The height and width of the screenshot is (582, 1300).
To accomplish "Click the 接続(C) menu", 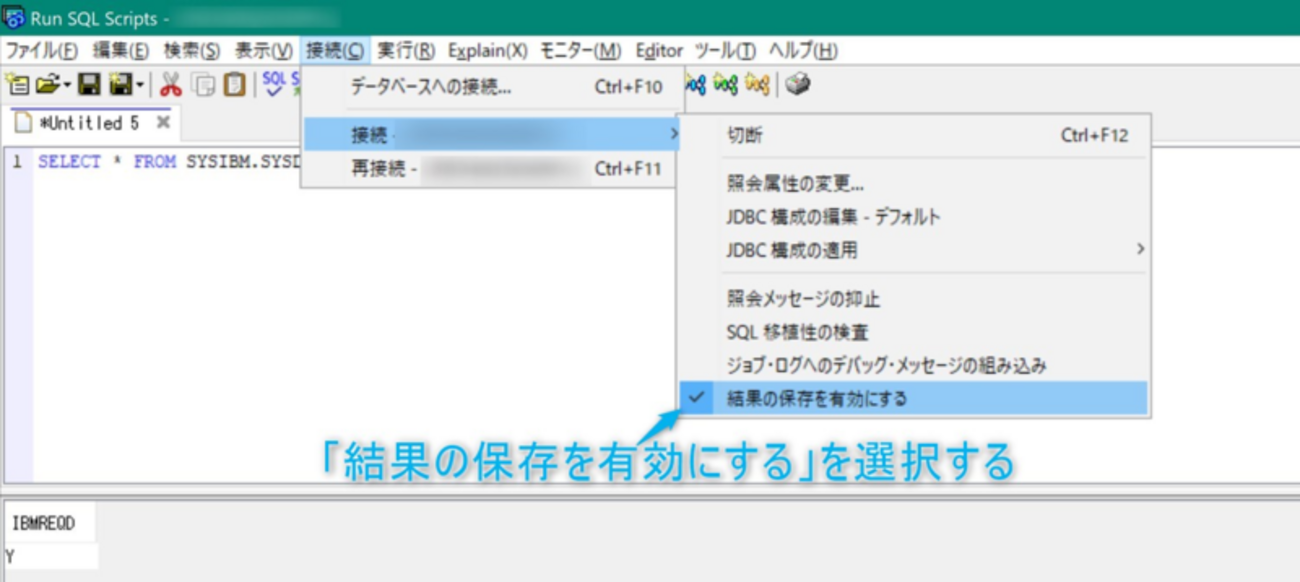I will click(x=336, y=50).
